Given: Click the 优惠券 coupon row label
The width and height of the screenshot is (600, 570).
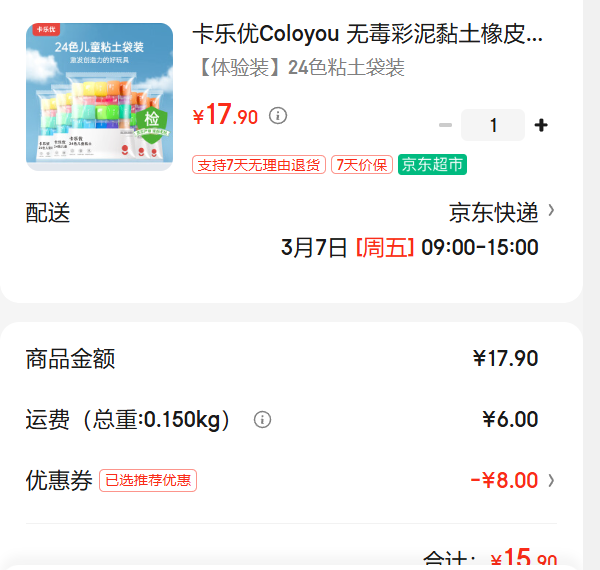Looking at the screenshot, I should click(59, 480).
